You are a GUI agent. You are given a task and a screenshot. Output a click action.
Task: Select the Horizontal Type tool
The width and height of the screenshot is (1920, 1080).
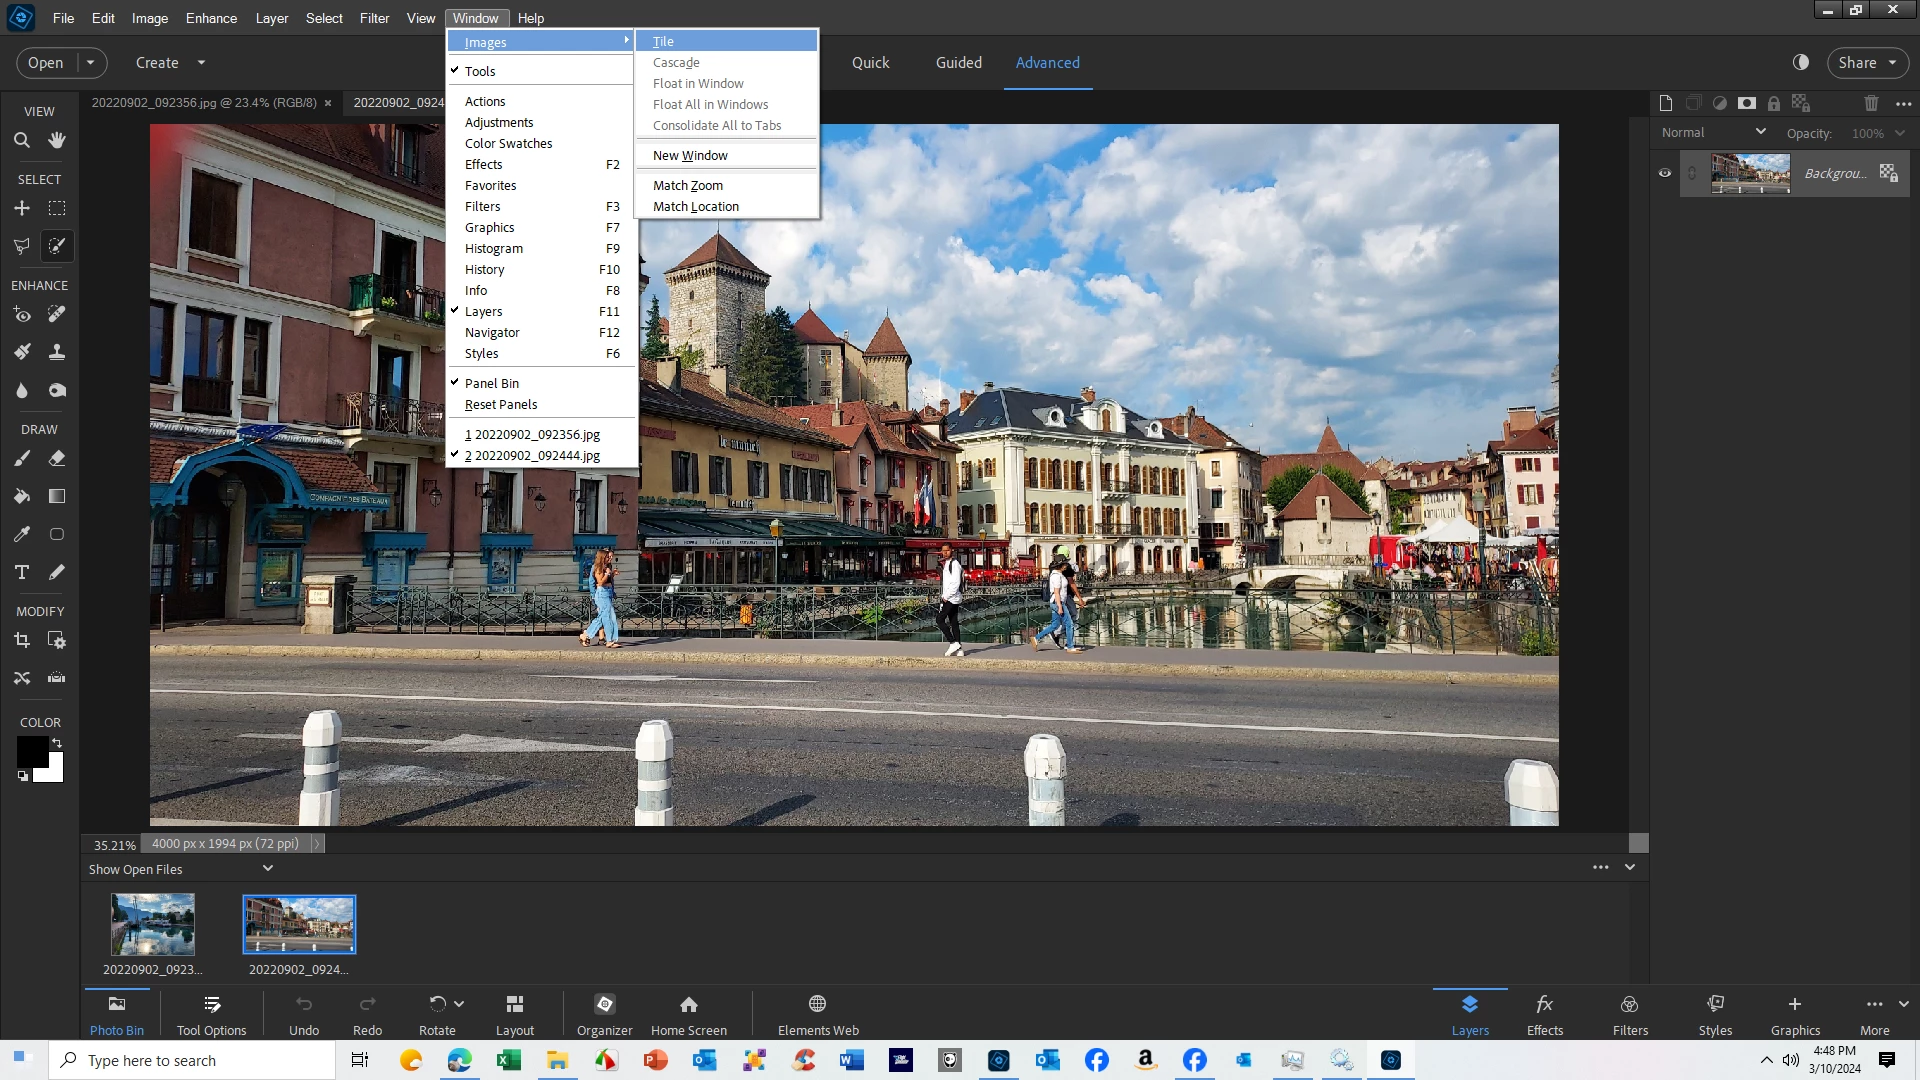click(x=21, y=572)
